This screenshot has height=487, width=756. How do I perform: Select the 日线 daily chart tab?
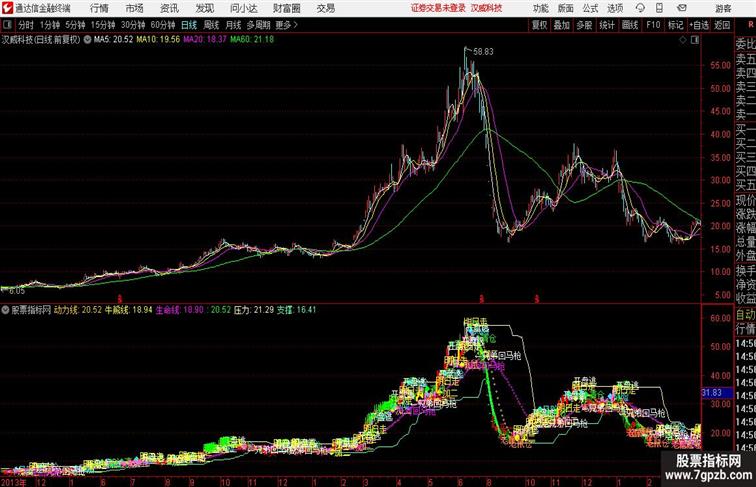tap(189, 25)
